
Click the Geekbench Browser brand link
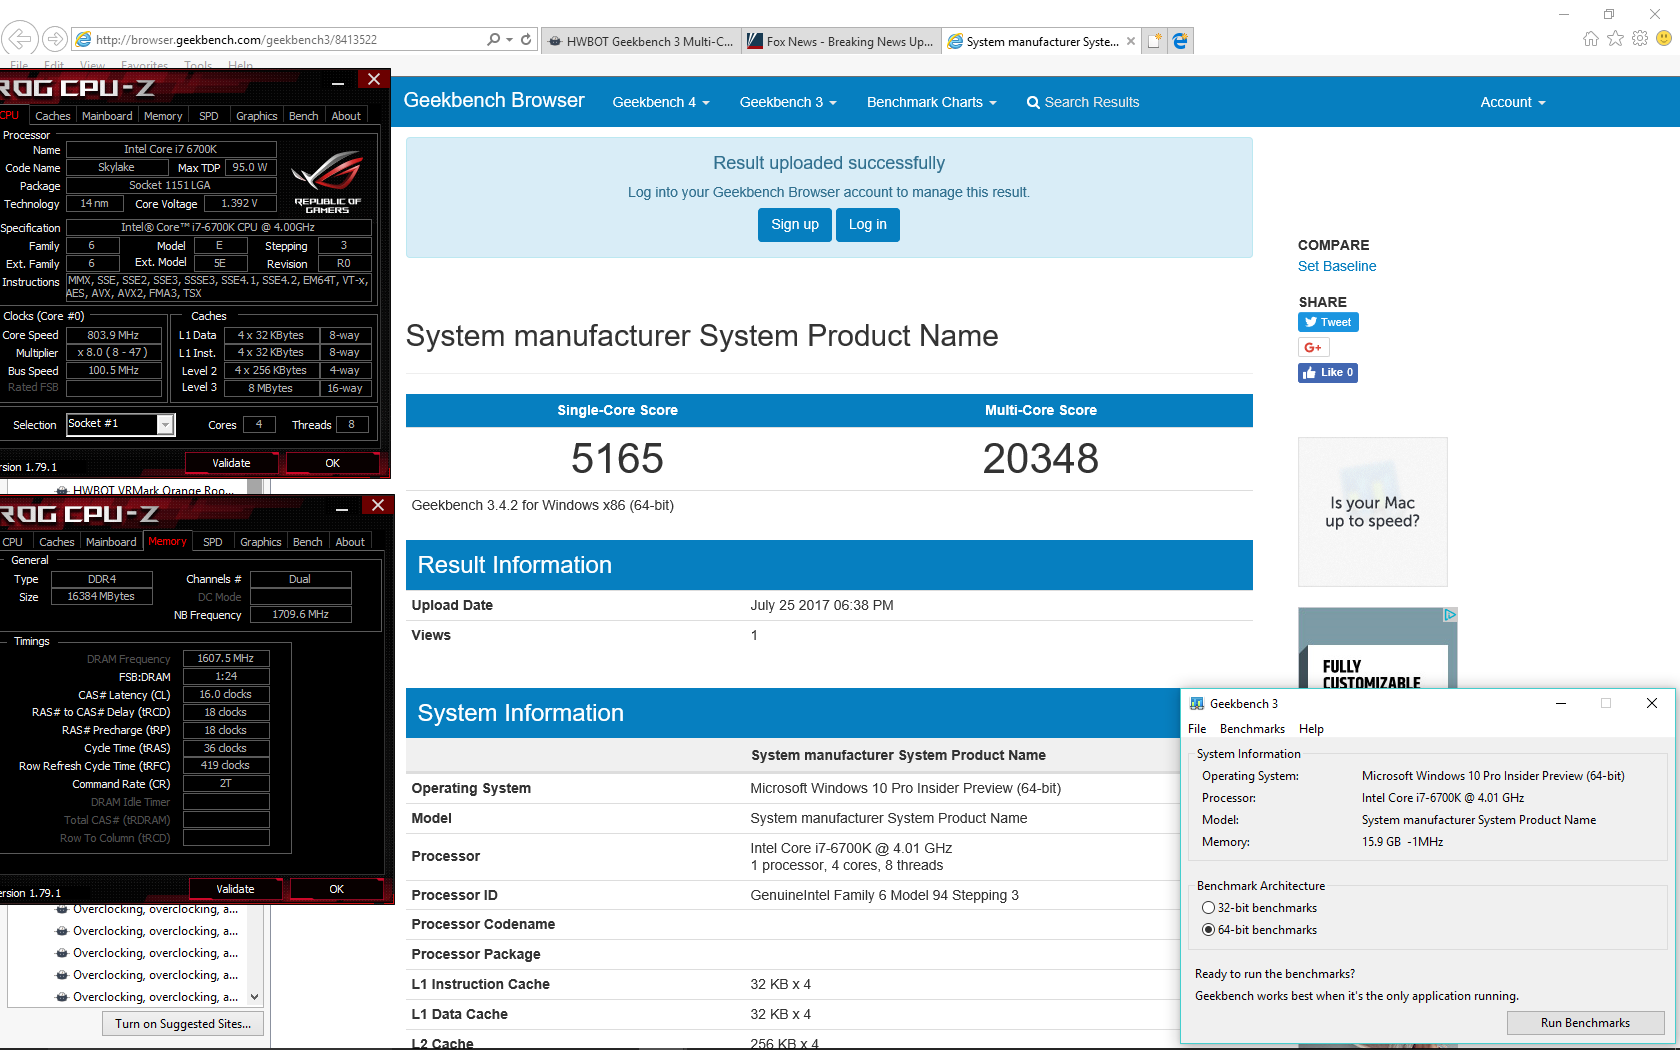[494, 101]
